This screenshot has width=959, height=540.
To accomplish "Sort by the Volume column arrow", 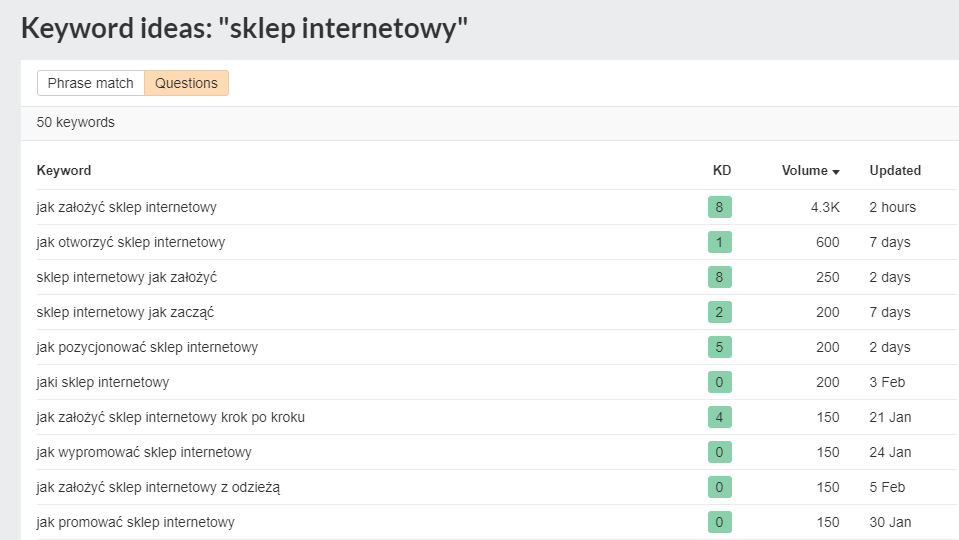I will click(835, 172).
